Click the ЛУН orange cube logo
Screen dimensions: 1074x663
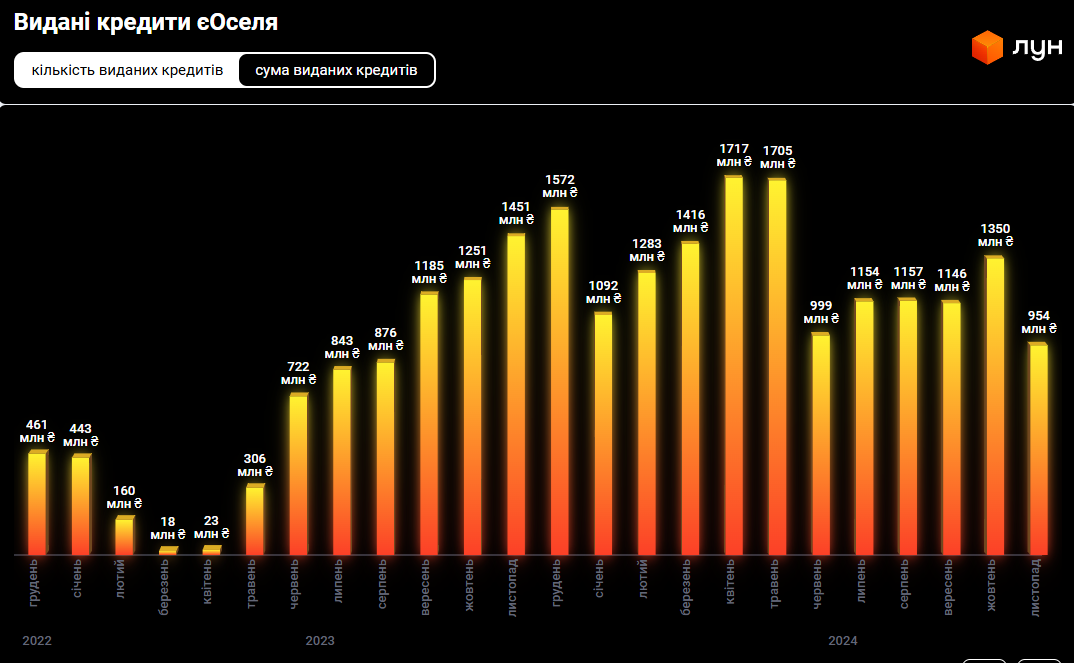pyautogui.click(x=987, y=47)
